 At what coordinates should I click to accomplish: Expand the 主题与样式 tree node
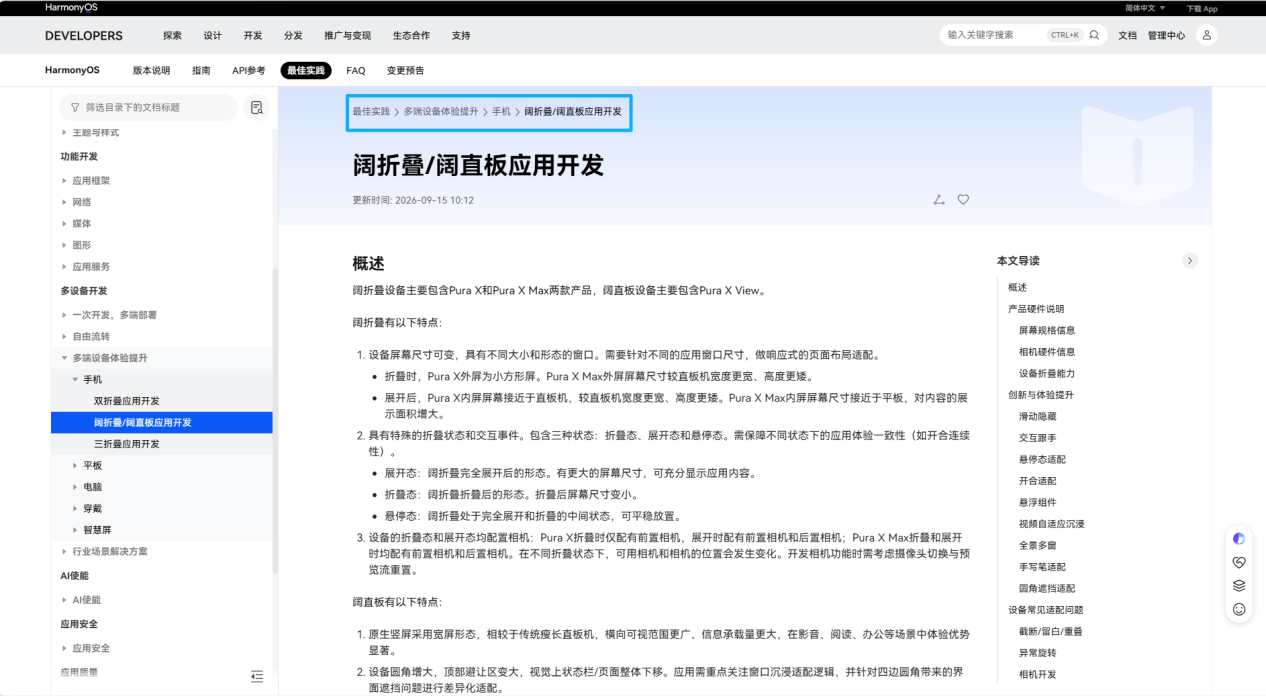tap(65, 132)
